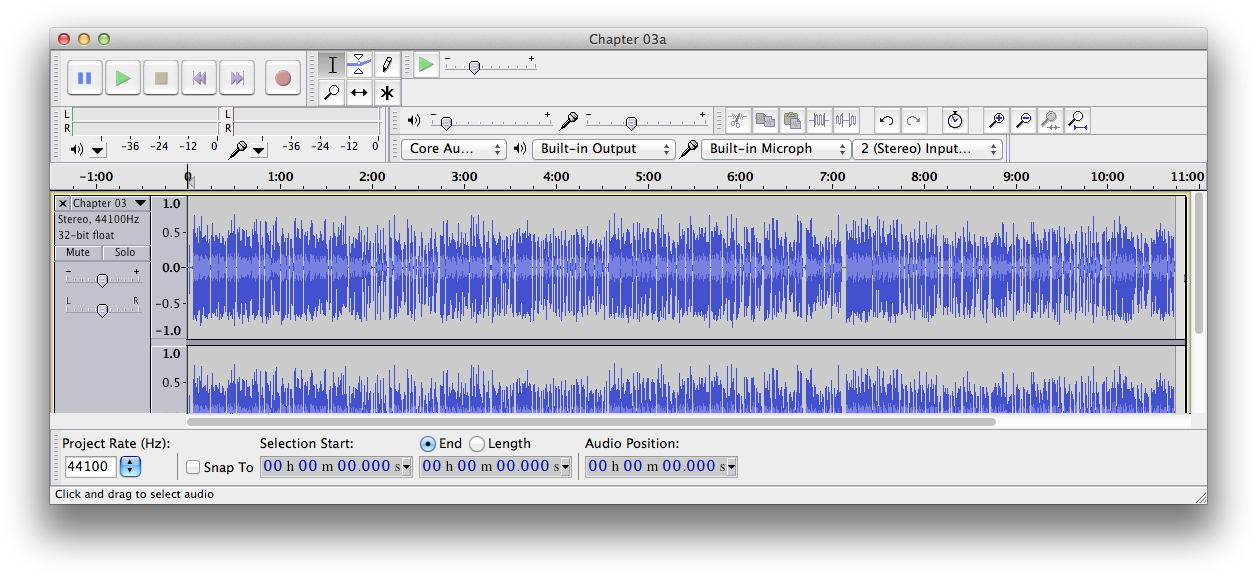1256x575 pixels.
Task: Click the Cut scissors icon
Action: (737, 121)
